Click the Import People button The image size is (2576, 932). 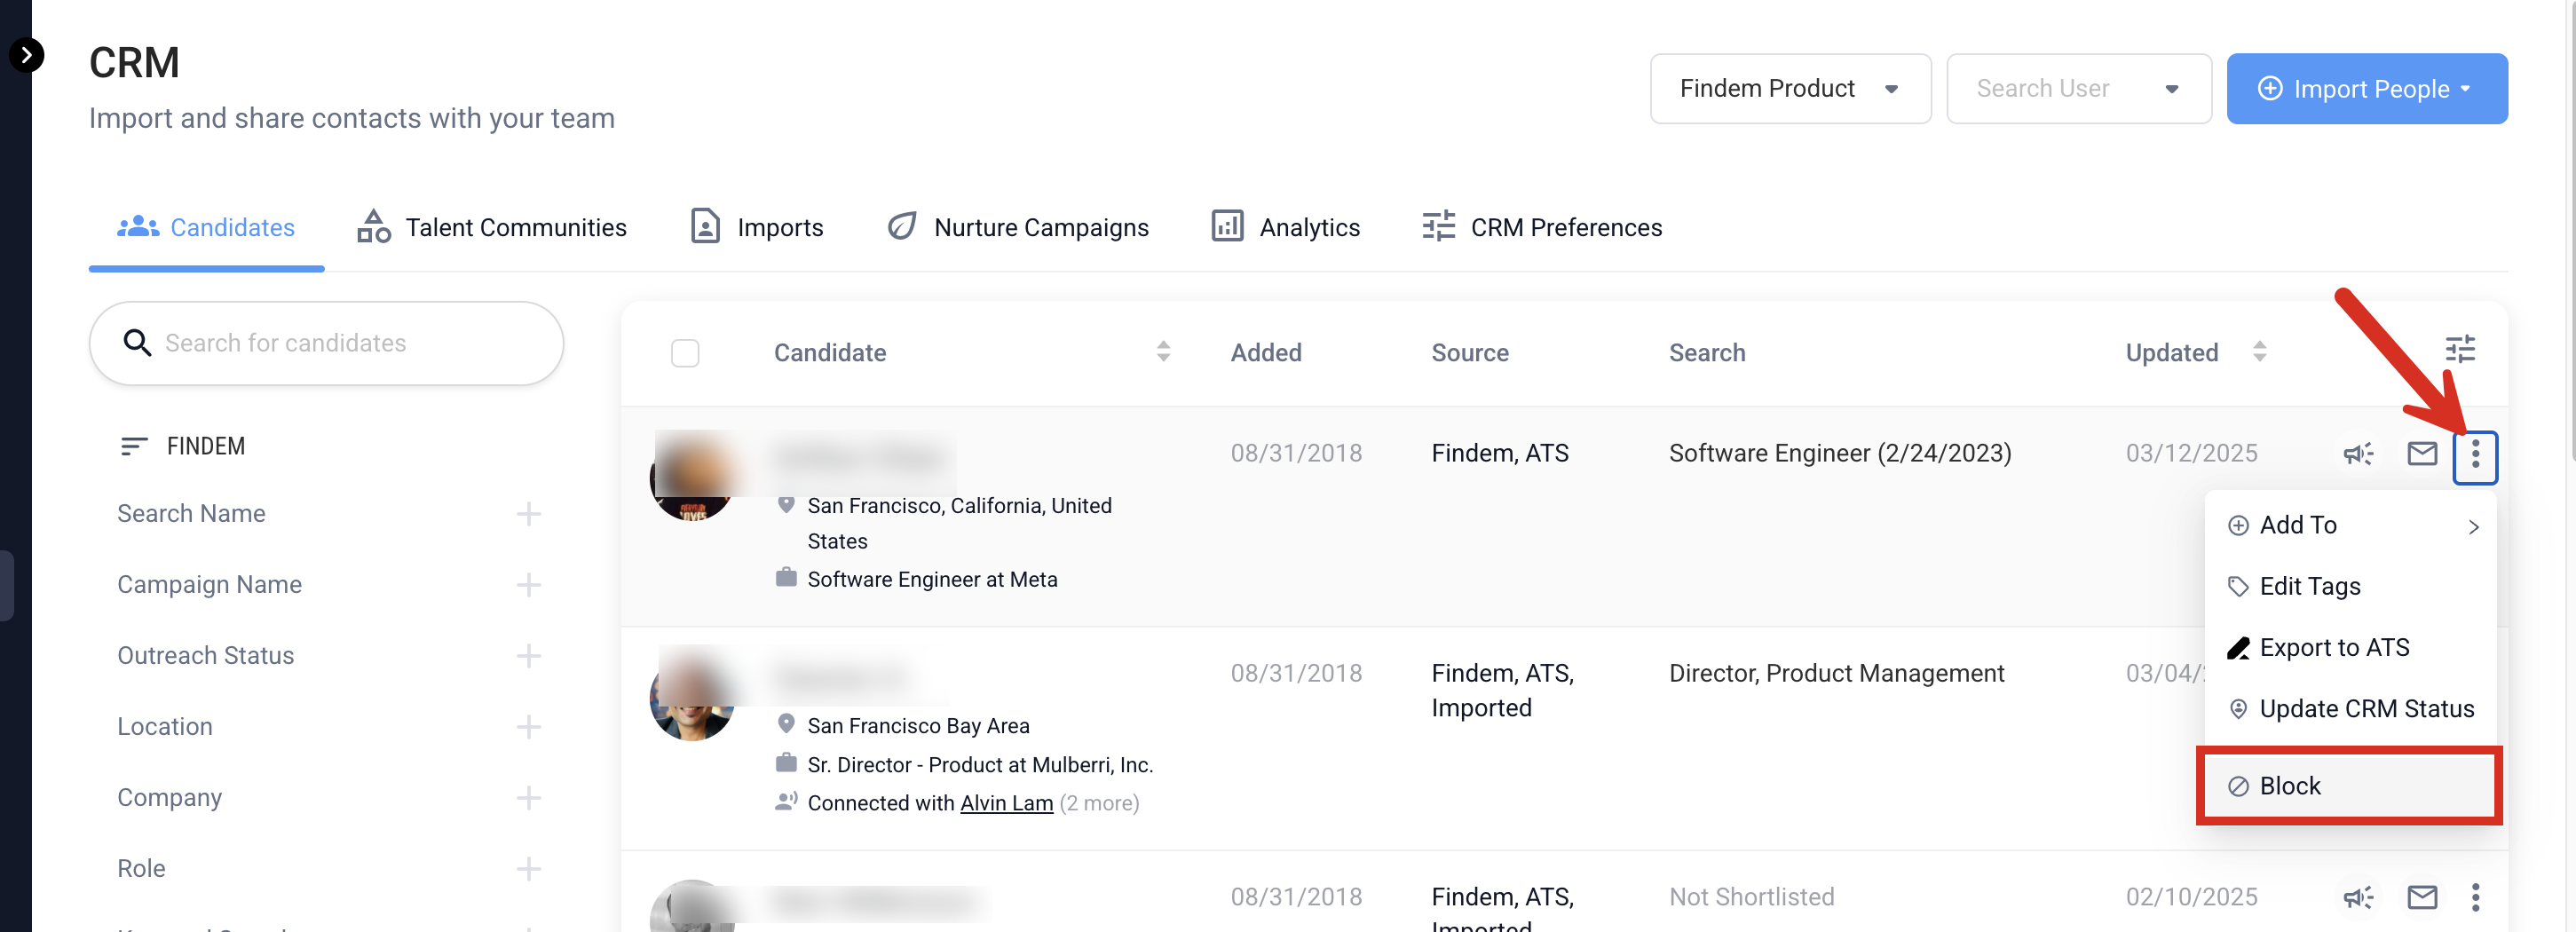[x=2366, y=89]
